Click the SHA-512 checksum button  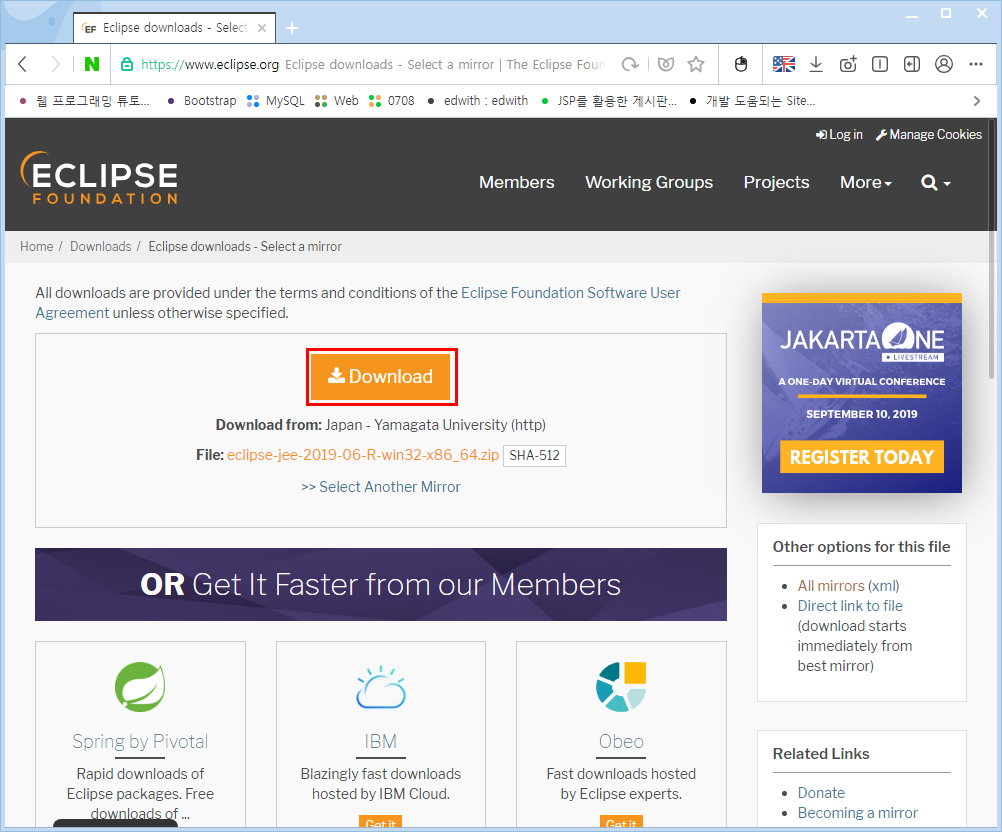534,456
